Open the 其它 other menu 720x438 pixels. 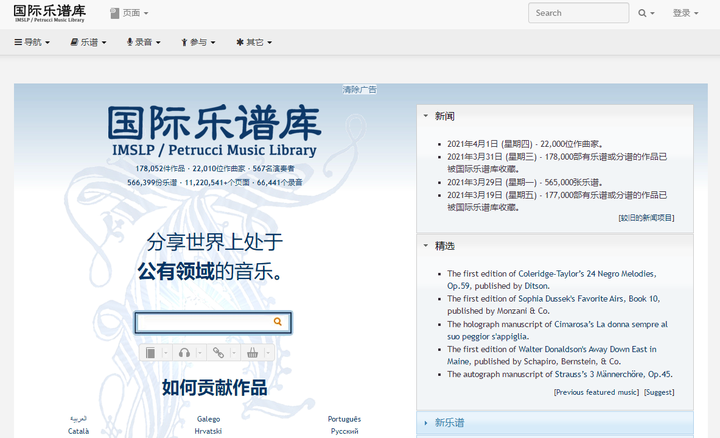[254, 42]
